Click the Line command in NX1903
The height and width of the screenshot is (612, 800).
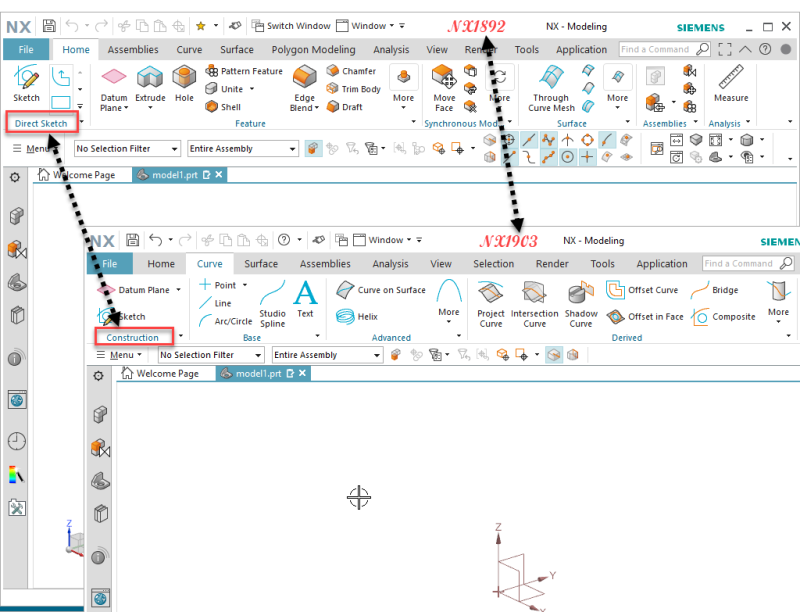[x=215, y=303]
